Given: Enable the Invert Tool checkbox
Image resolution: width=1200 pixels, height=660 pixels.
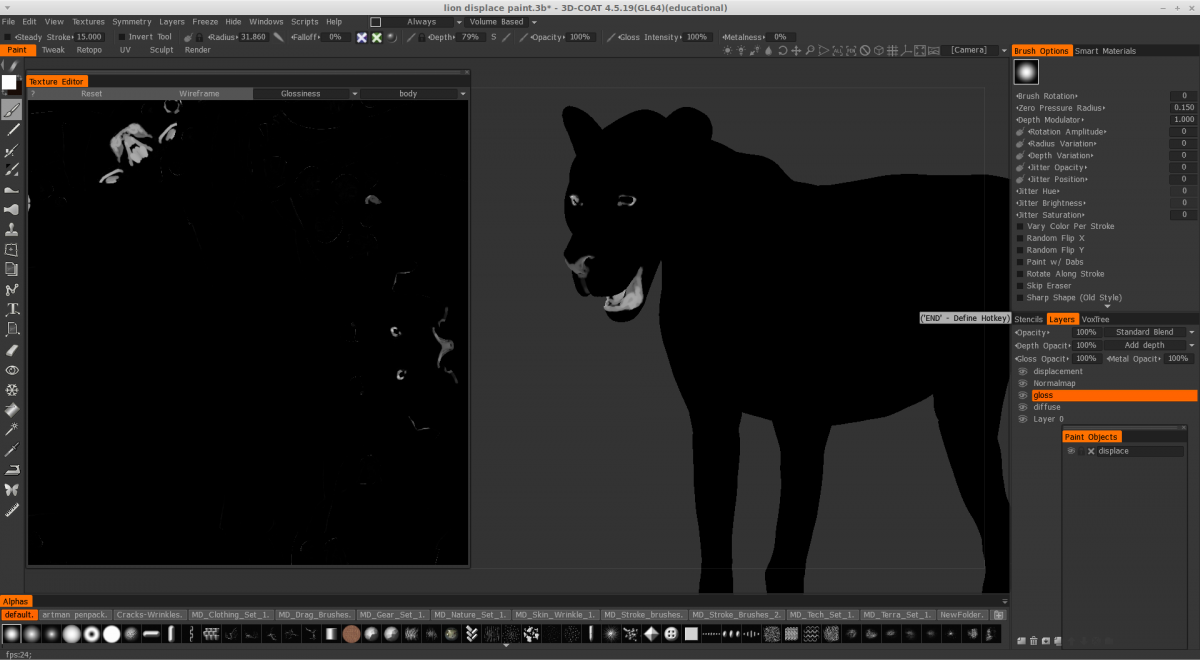Looking at the screenshot, I should pyautogui.click(x=121, y=37).
